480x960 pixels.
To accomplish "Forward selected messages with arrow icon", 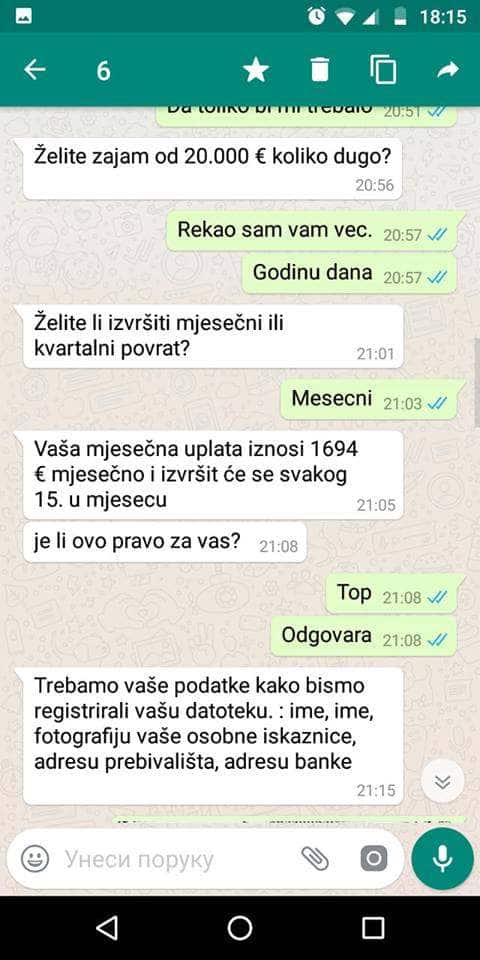I will 448,70.
